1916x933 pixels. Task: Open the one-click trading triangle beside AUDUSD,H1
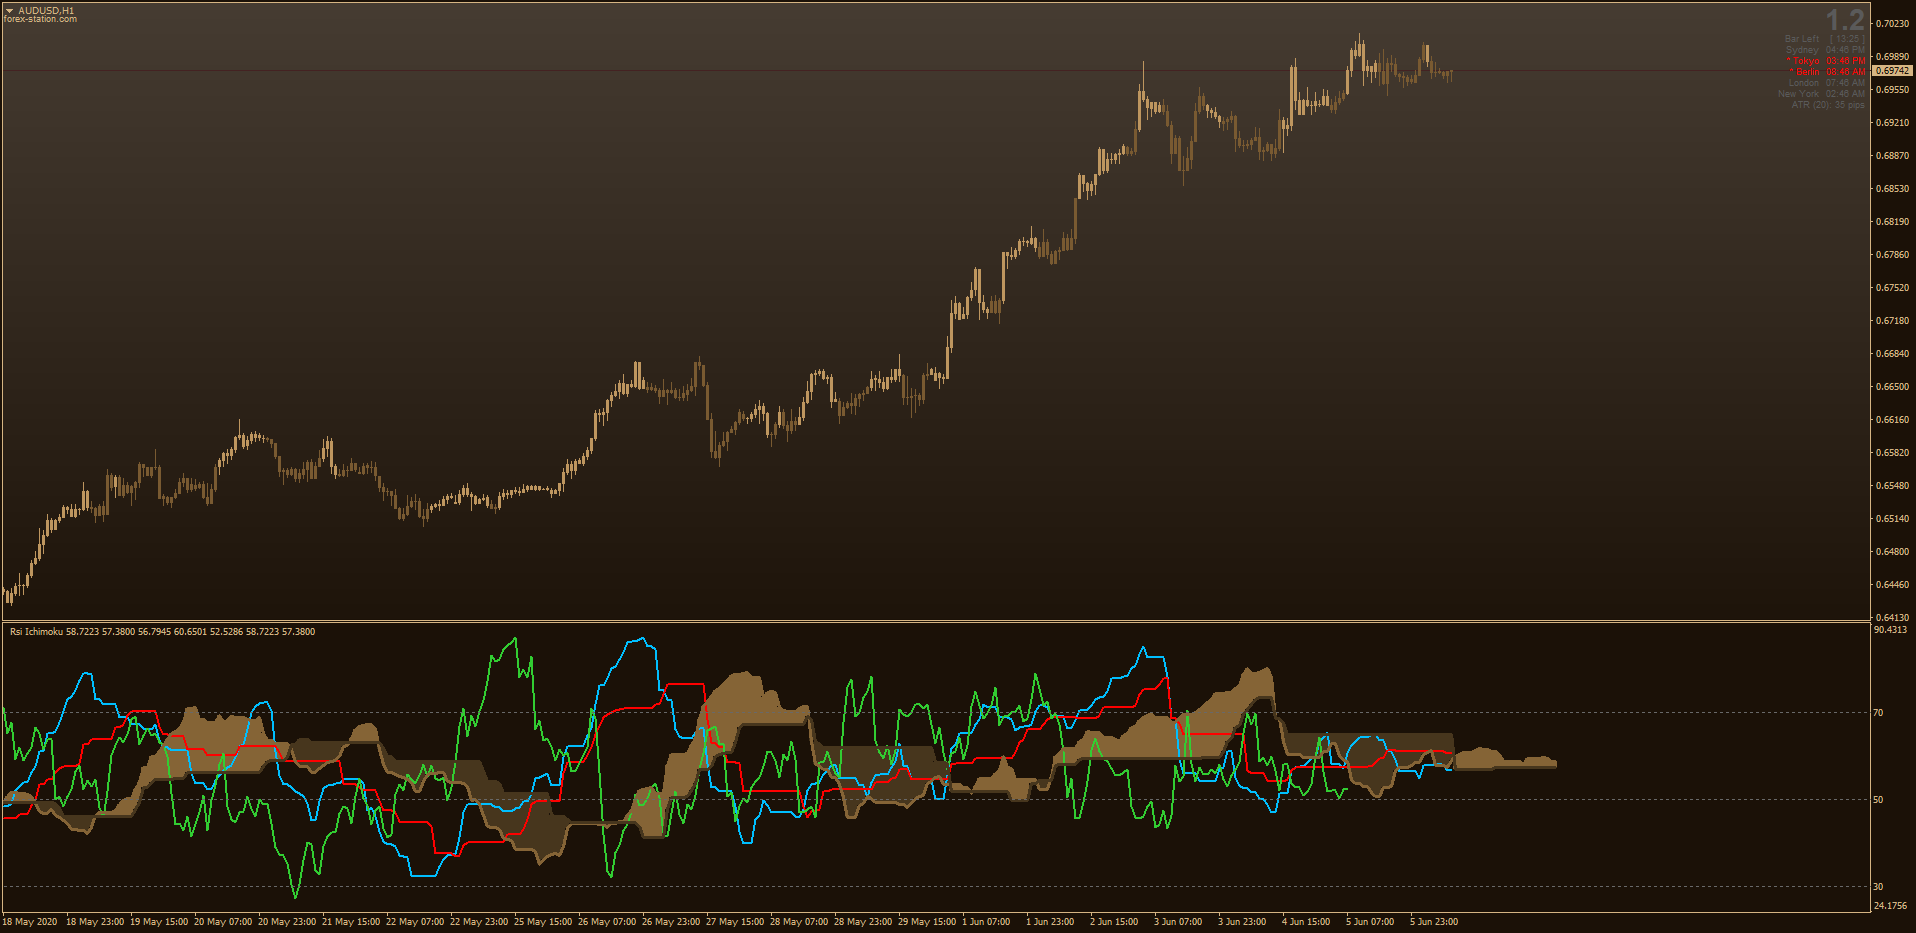pos(9,11)
